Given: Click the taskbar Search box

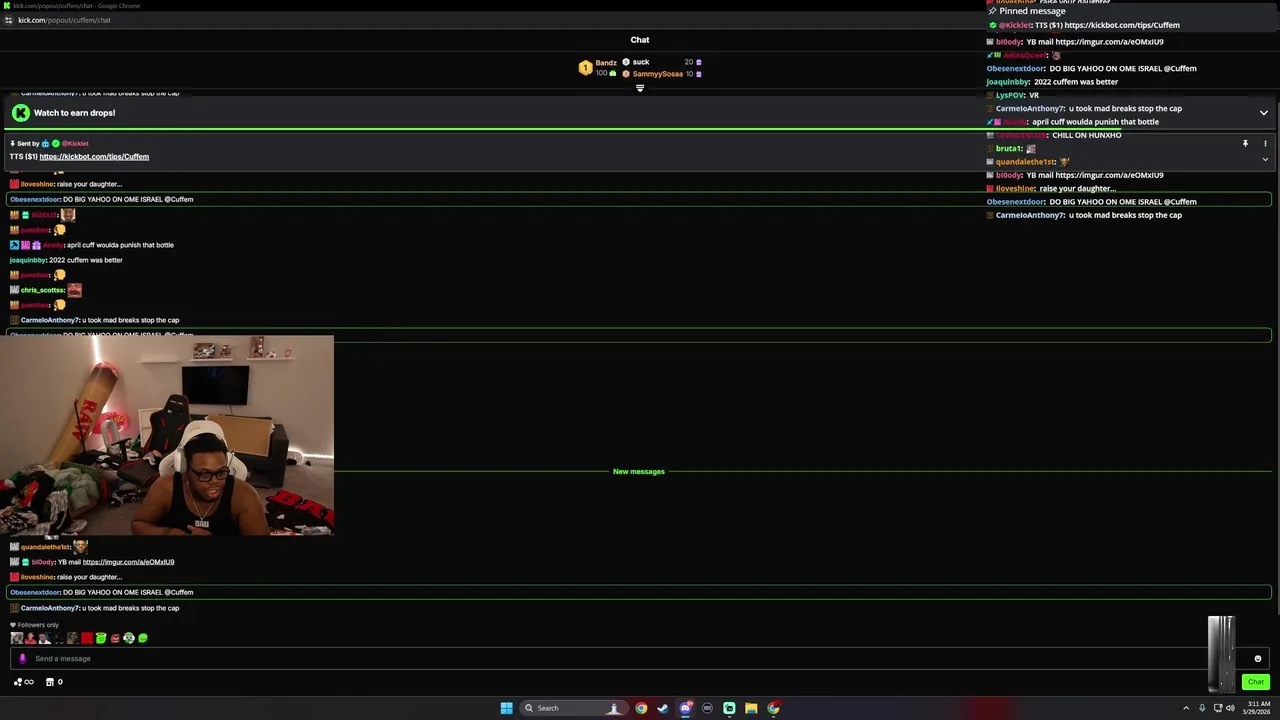Looking at the screenshot, I should pos(572,708).
